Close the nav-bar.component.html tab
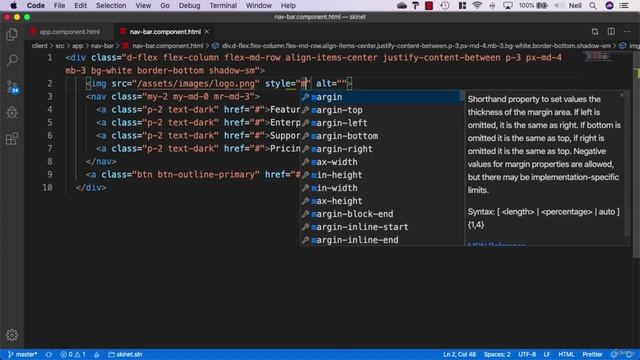 click(207, 31)
